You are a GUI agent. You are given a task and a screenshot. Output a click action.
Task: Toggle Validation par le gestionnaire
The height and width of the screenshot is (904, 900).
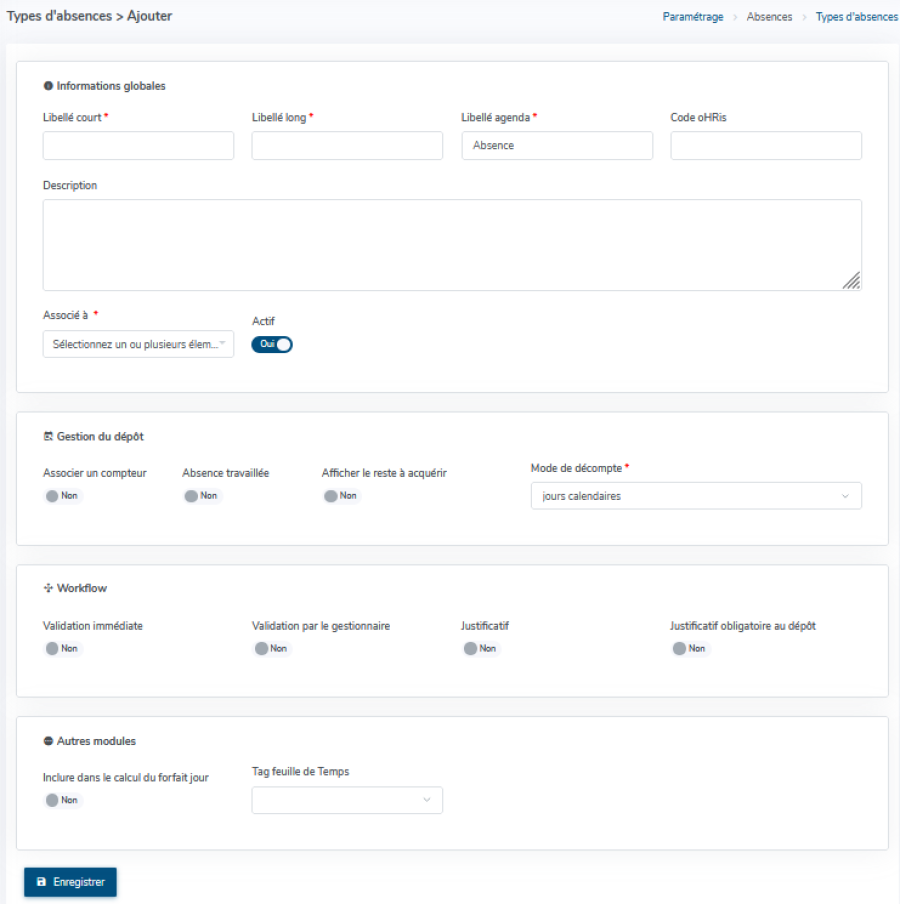click(272, 649)
